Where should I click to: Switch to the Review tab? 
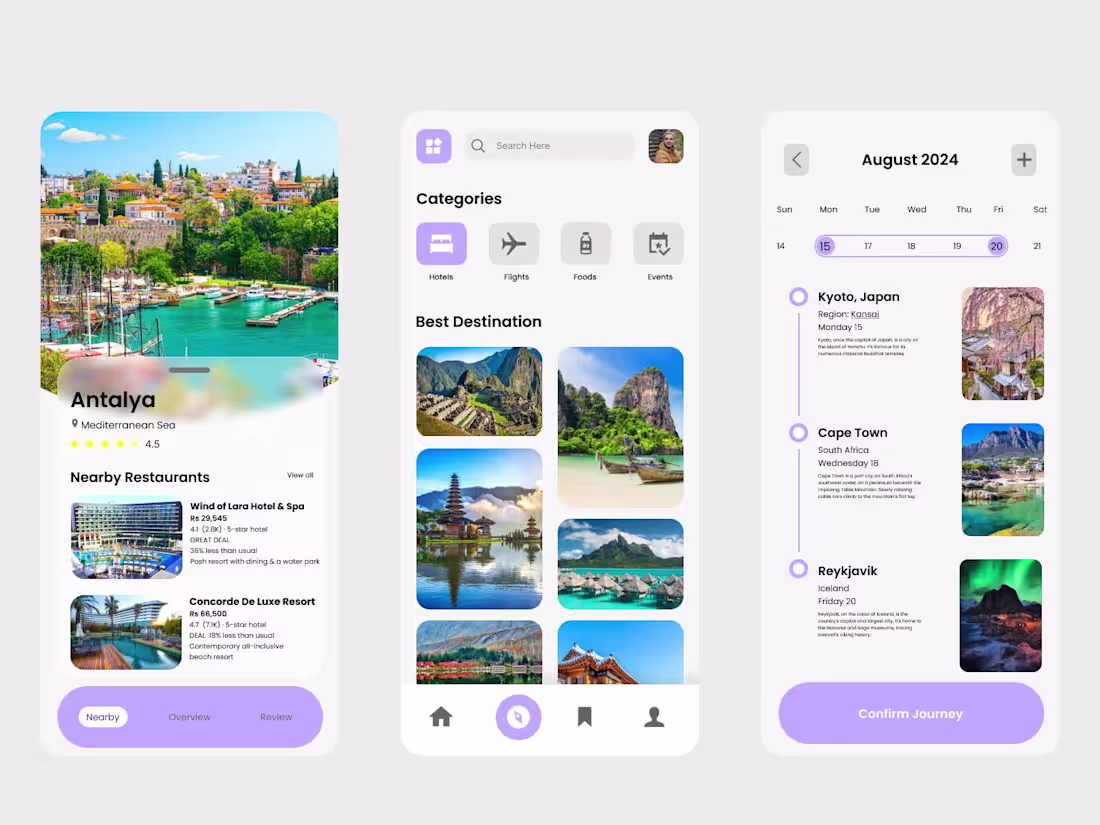pos(276,716)
